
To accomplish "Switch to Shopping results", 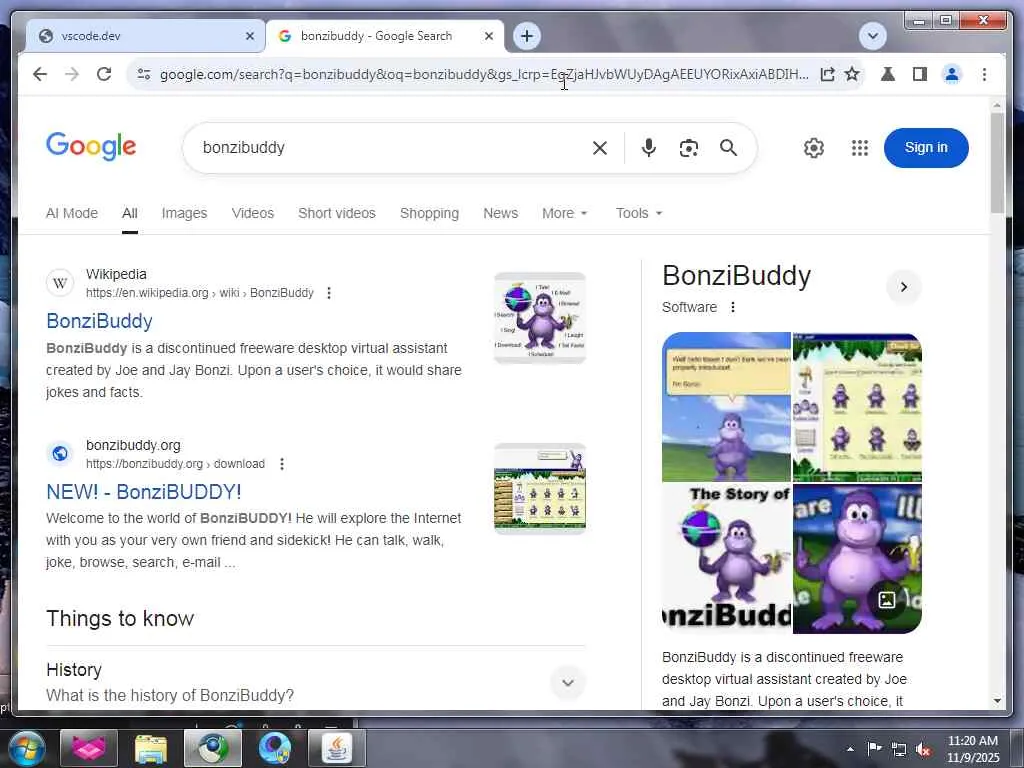I will (x=429, y=213).
